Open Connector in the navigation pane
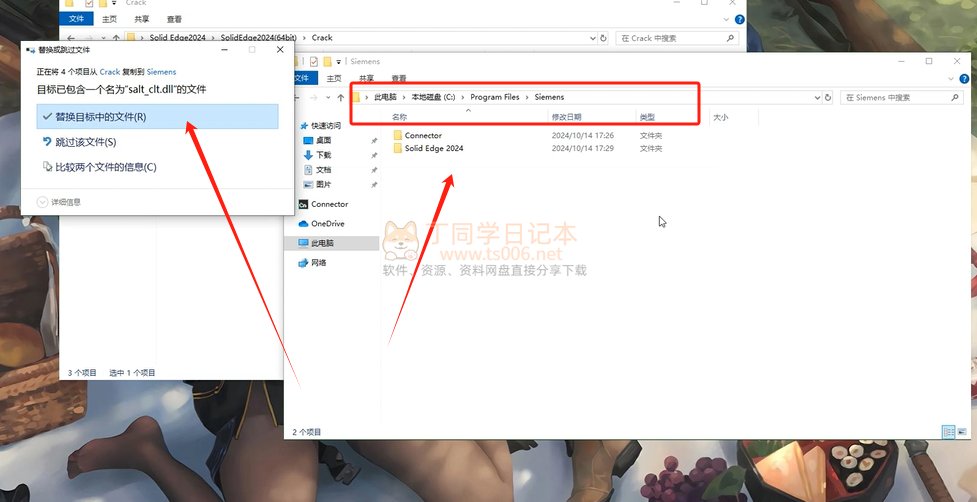Screen dimensions: 977x502 coord(323,204)
